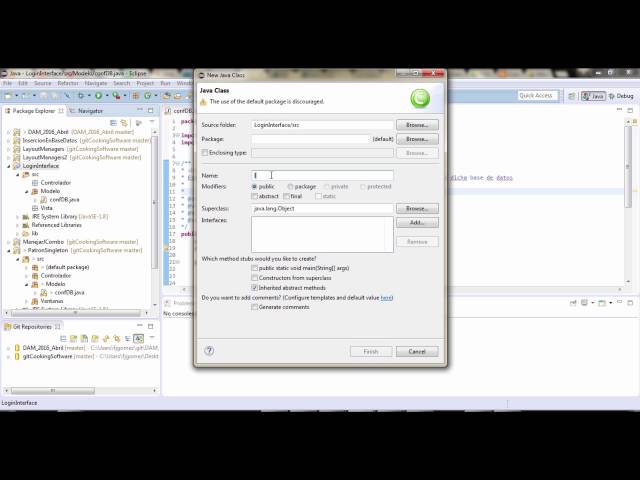Toggle Link with Editor in Package Explorer

(x=124, y=123)
